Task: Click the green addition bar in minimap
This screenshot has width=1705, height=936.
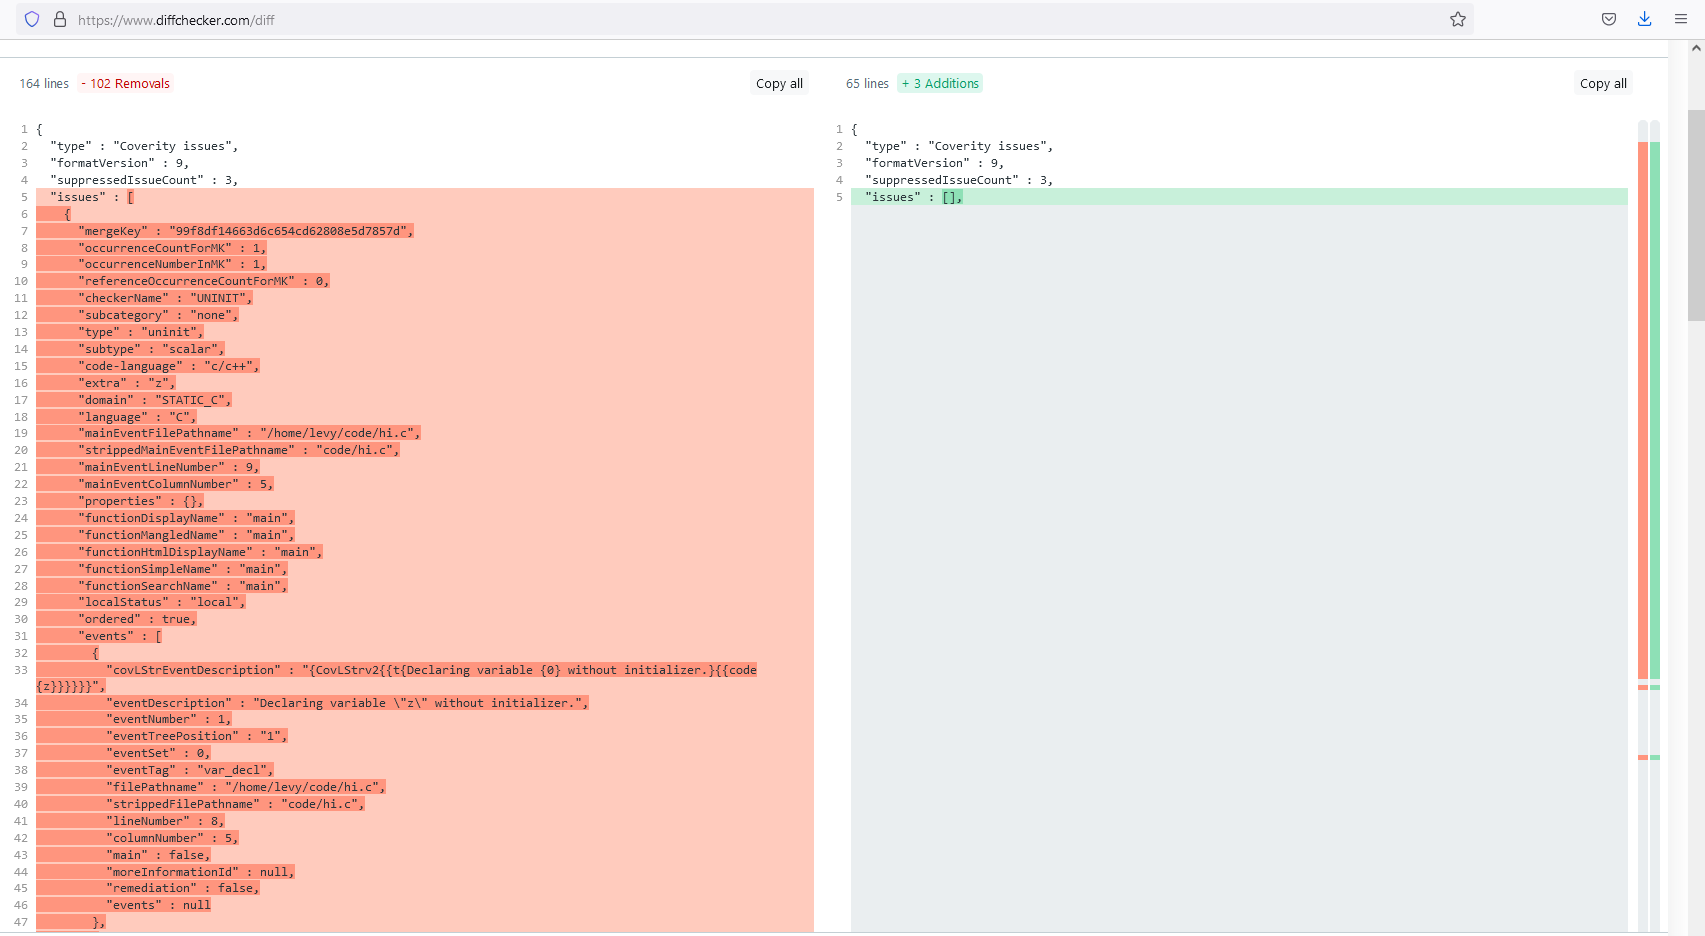Action: pyautogui.click(x=1655, y=410)
